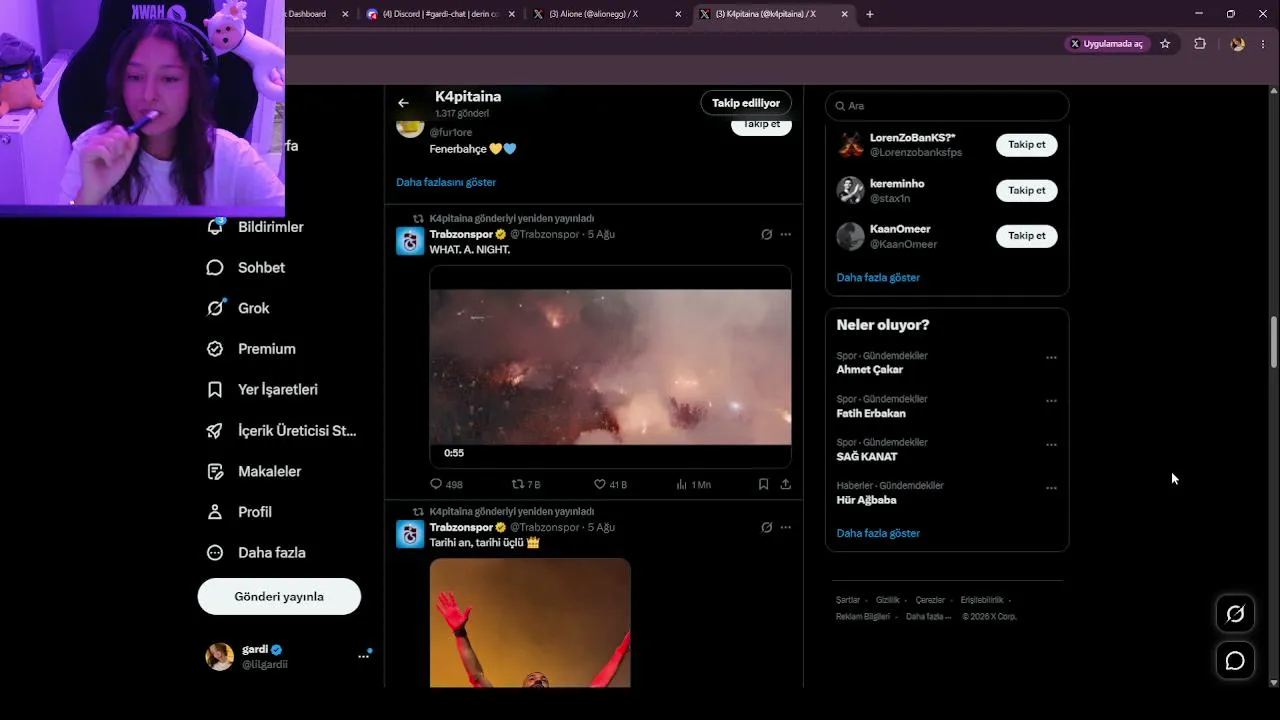Open the Çerezler footer link
This screenshot has width=1280, height=720.
930,600
